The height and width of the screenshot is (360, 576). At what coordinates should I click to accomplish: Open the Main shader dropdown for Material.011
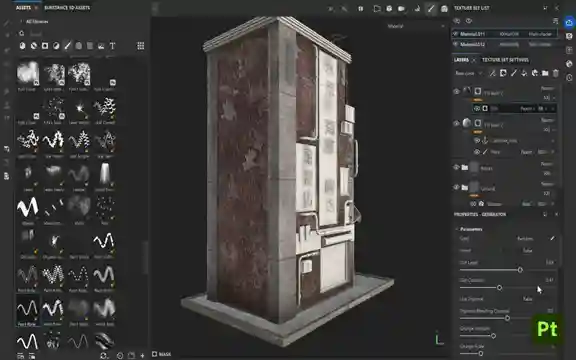pyautogui.click(x=540, y=34)
